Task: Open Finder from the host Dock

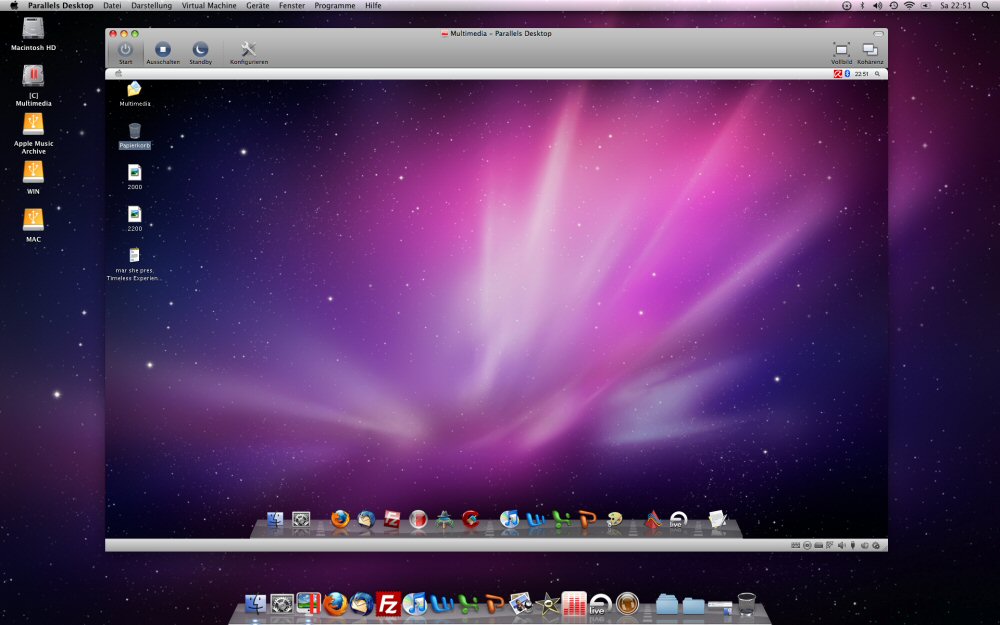Action: coord(256,604)
